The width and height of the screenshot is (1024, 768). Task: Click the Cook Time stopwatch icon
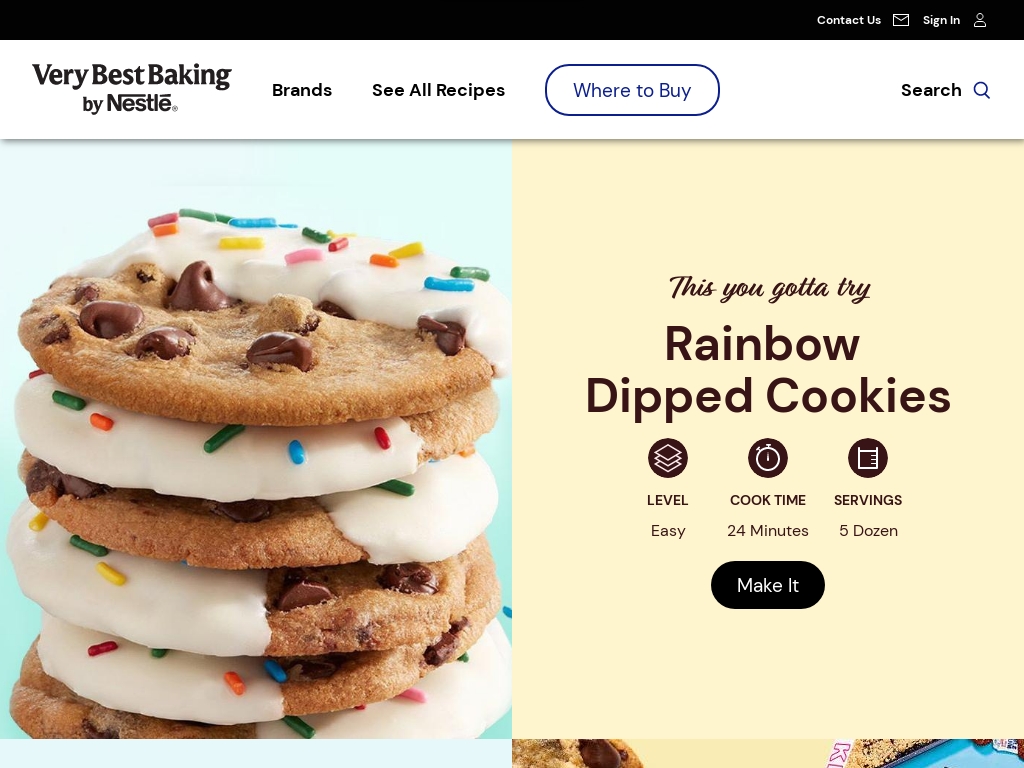coord(767,458)
